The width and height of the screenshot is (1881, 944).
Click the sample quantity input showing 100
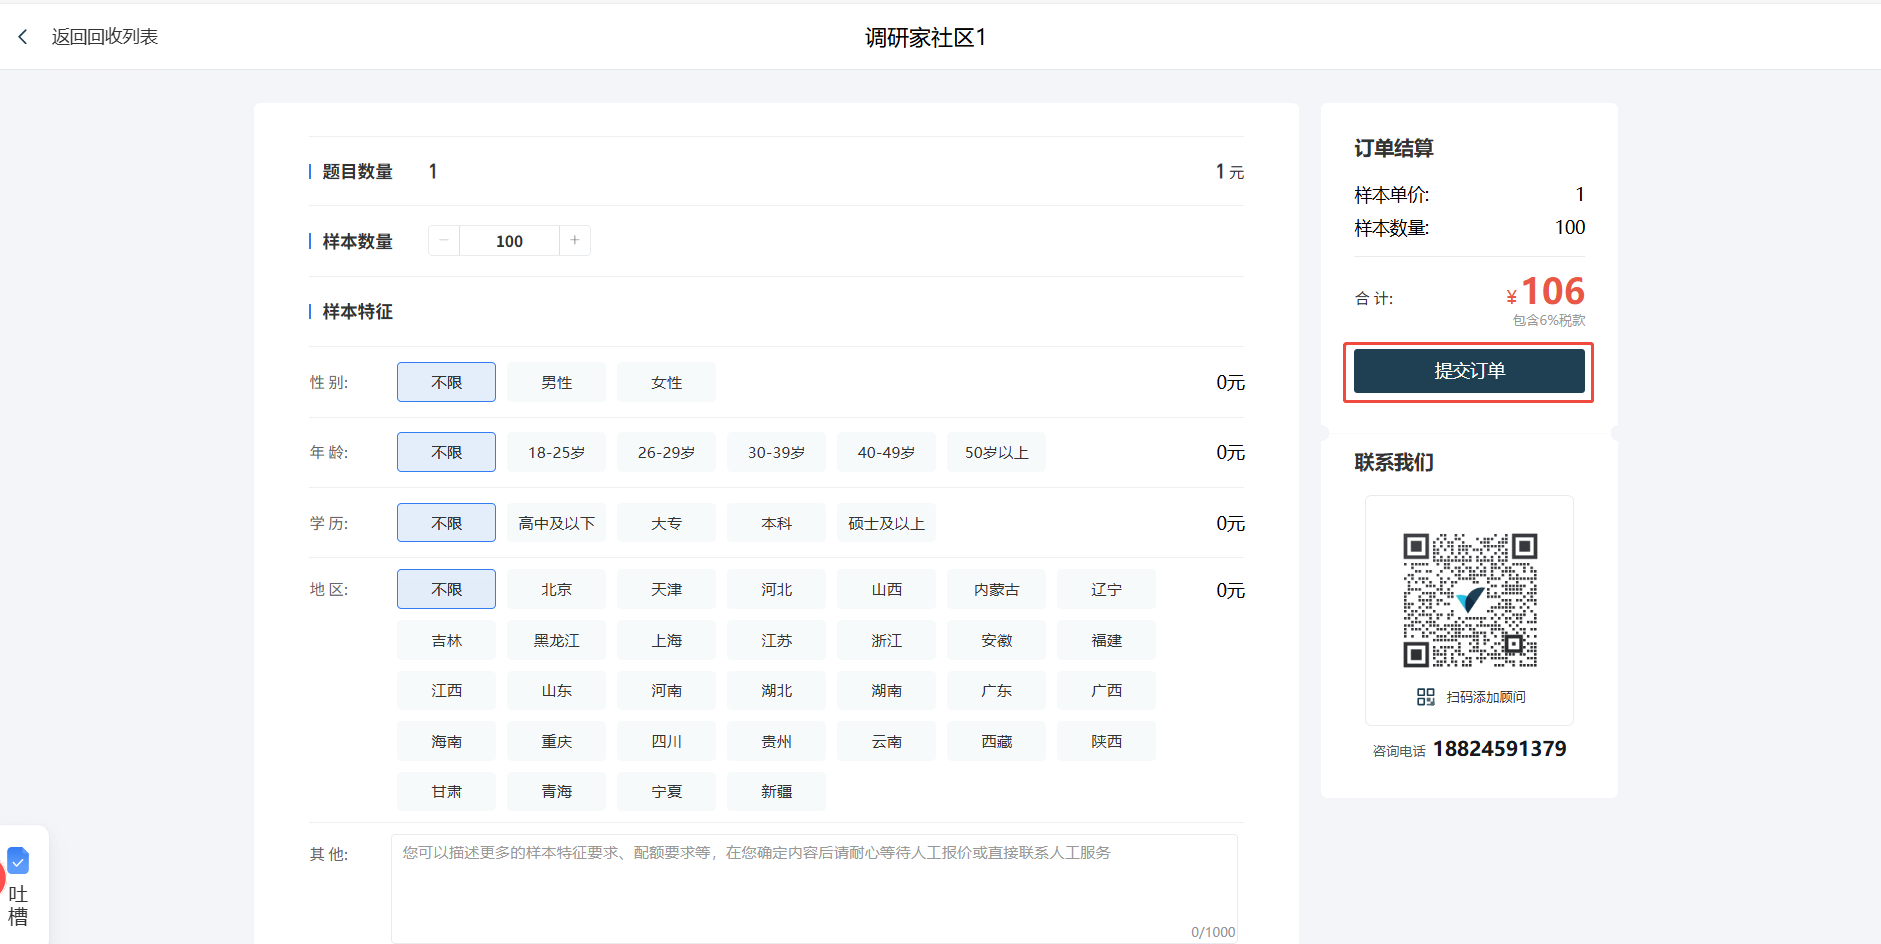click(x=509, y=241)
